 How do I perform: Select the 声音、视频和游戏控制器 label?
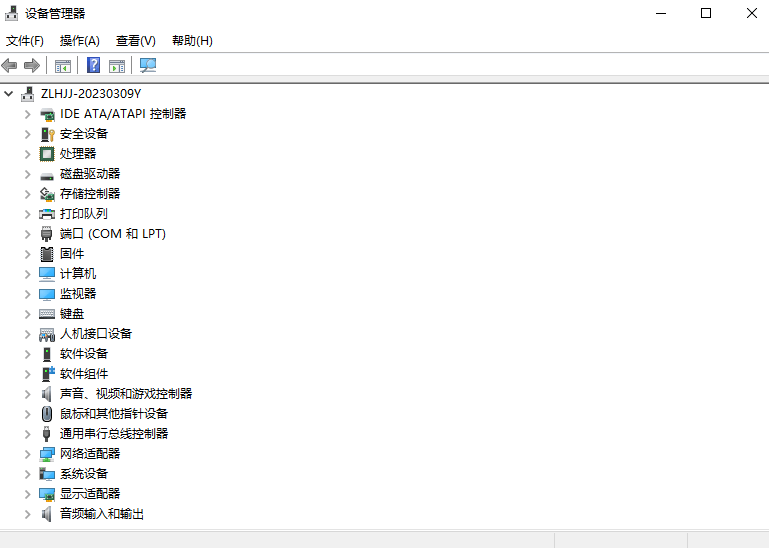tap(126, 394)
